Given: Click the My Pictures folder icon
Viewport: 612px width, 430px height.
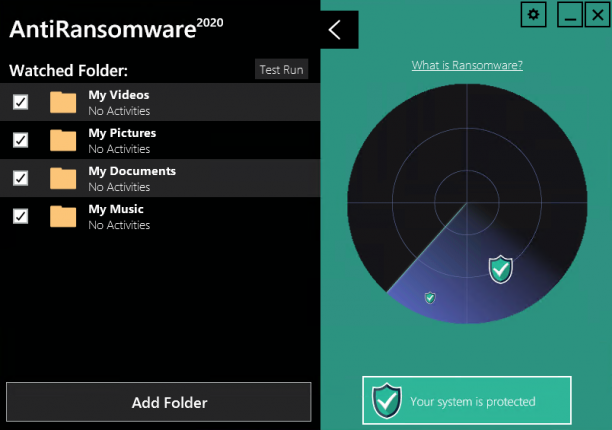Looking at the screenshot, I should tap(63, 140).
